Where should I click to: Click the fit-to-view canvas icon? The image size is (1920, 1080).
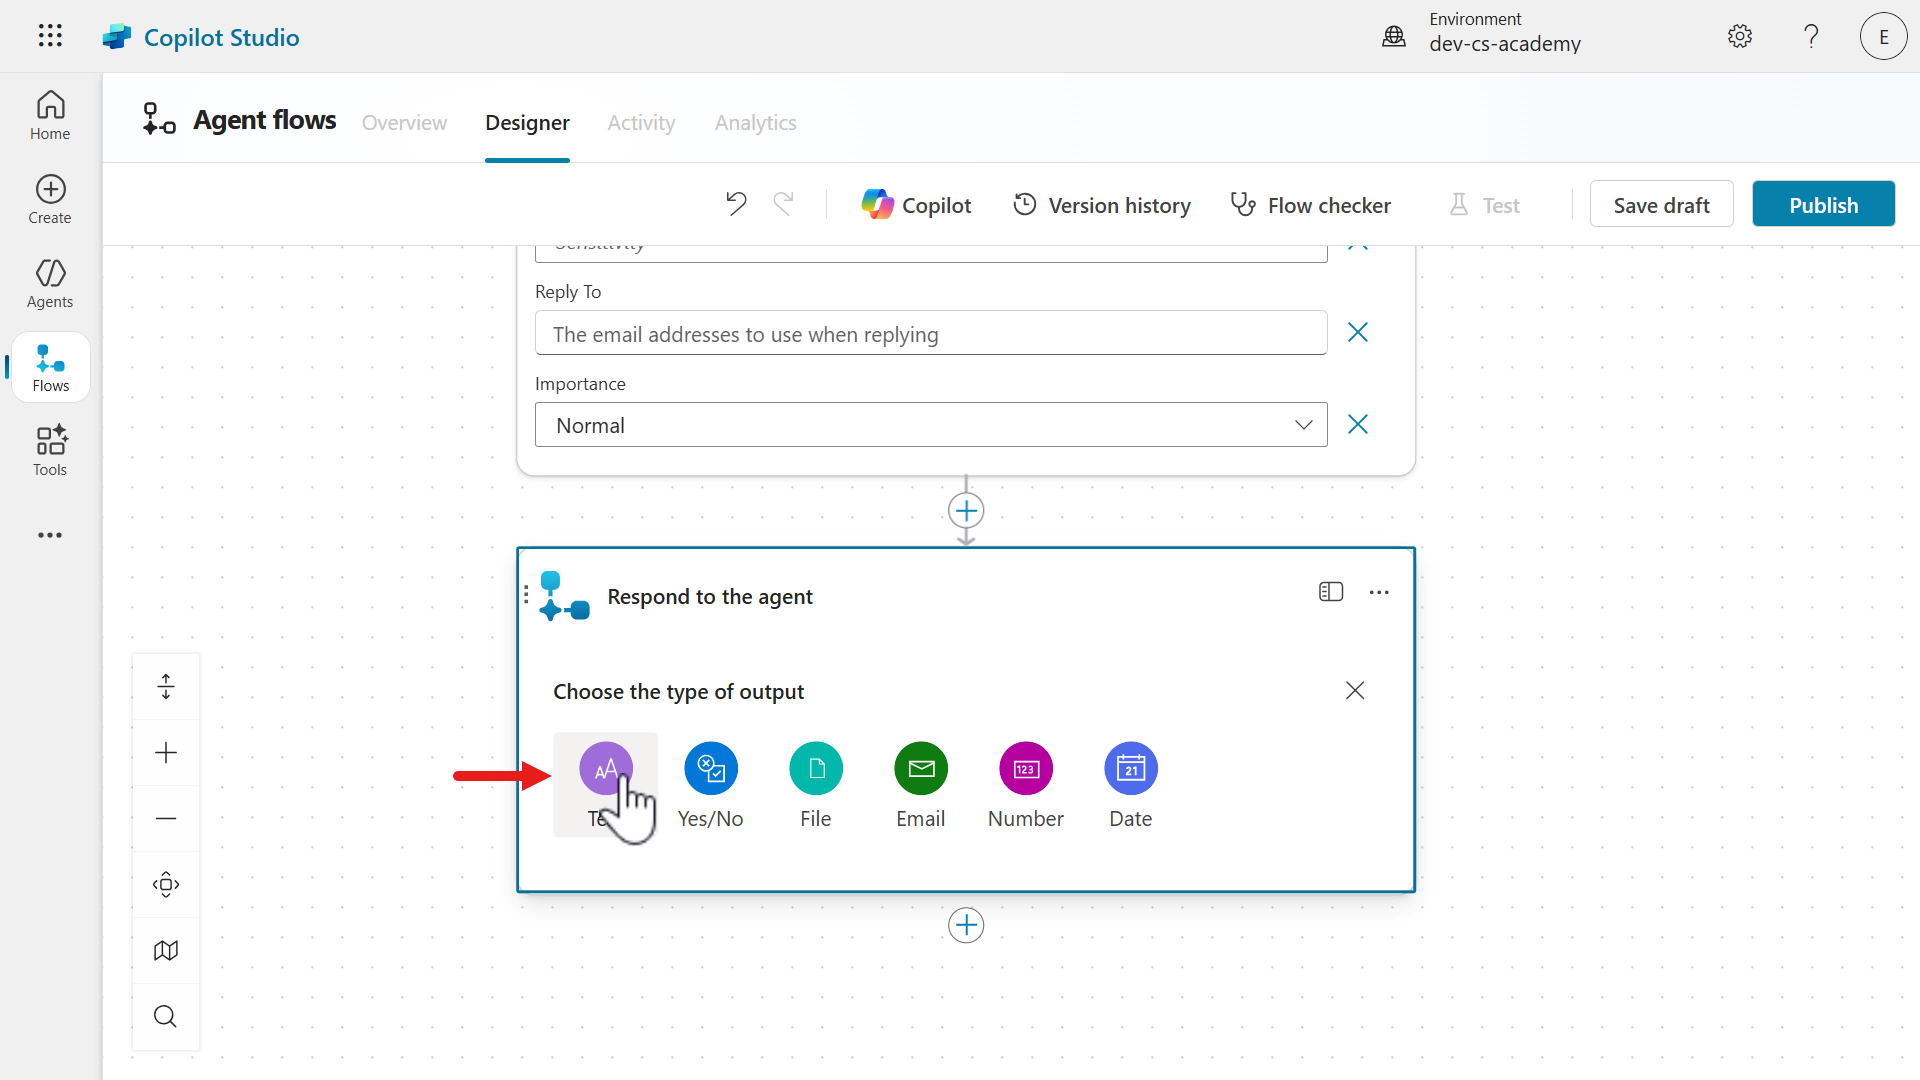pos(166,884)
